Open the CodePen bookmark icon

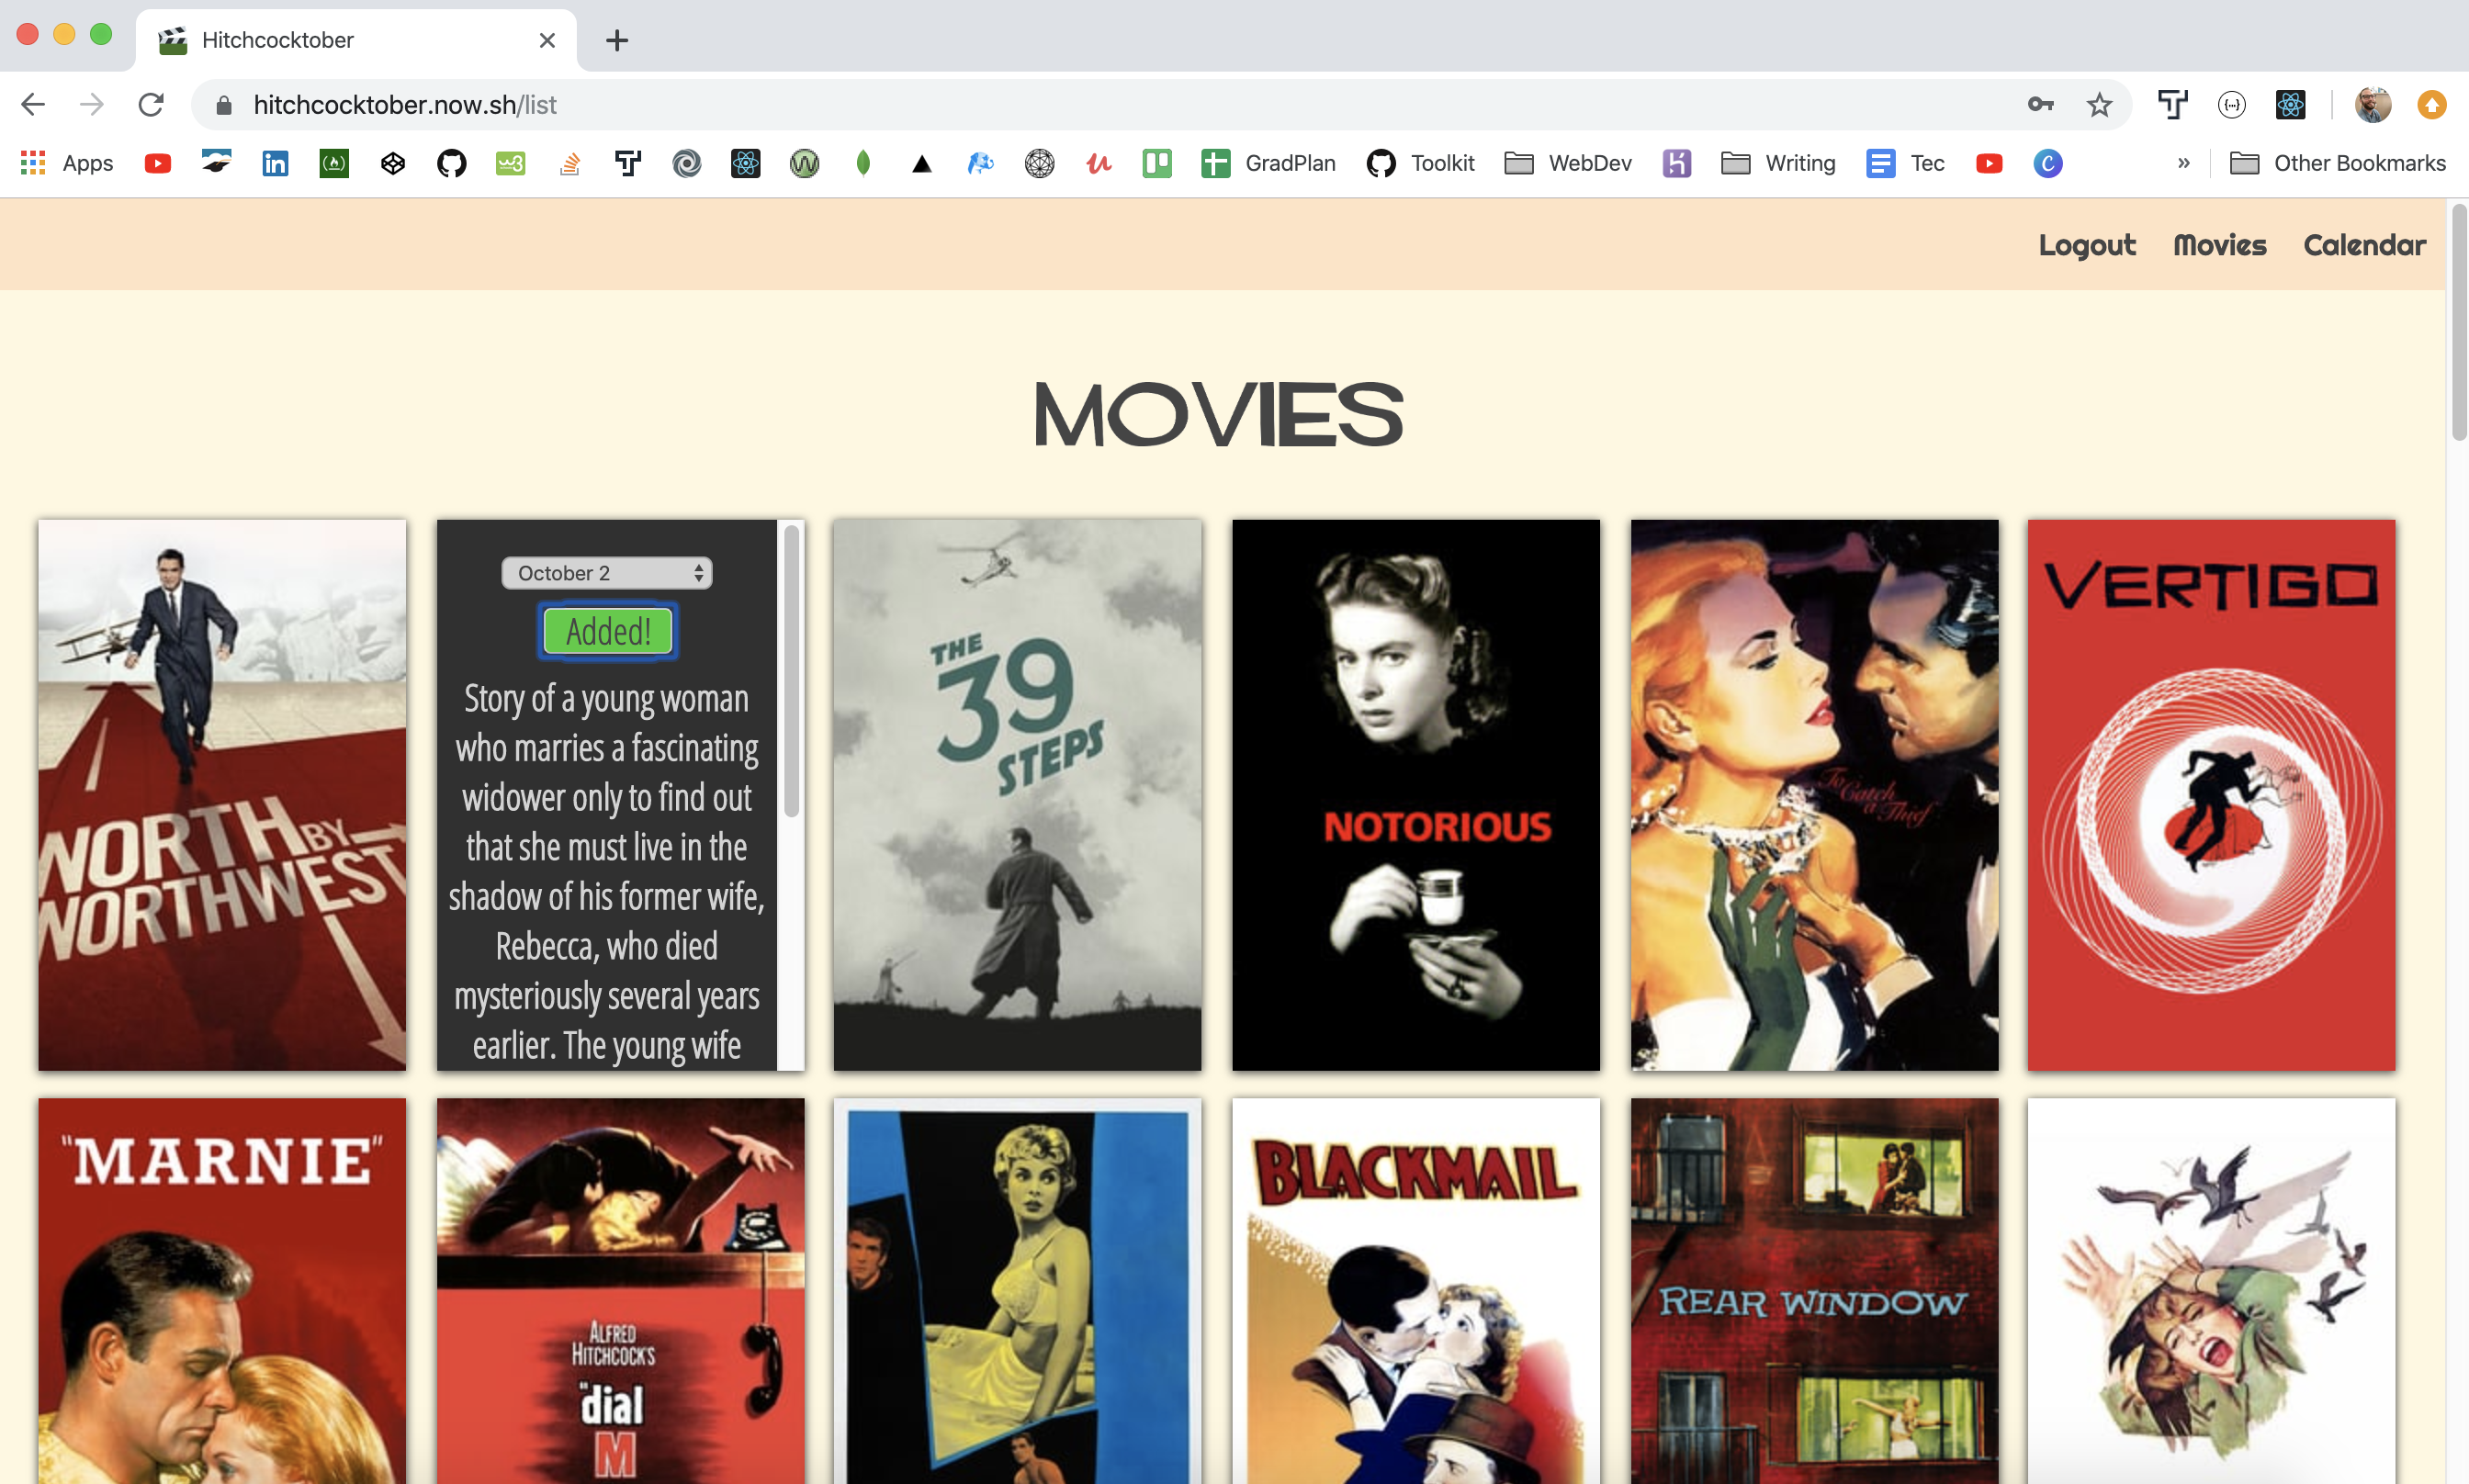(x=393, y=163)
